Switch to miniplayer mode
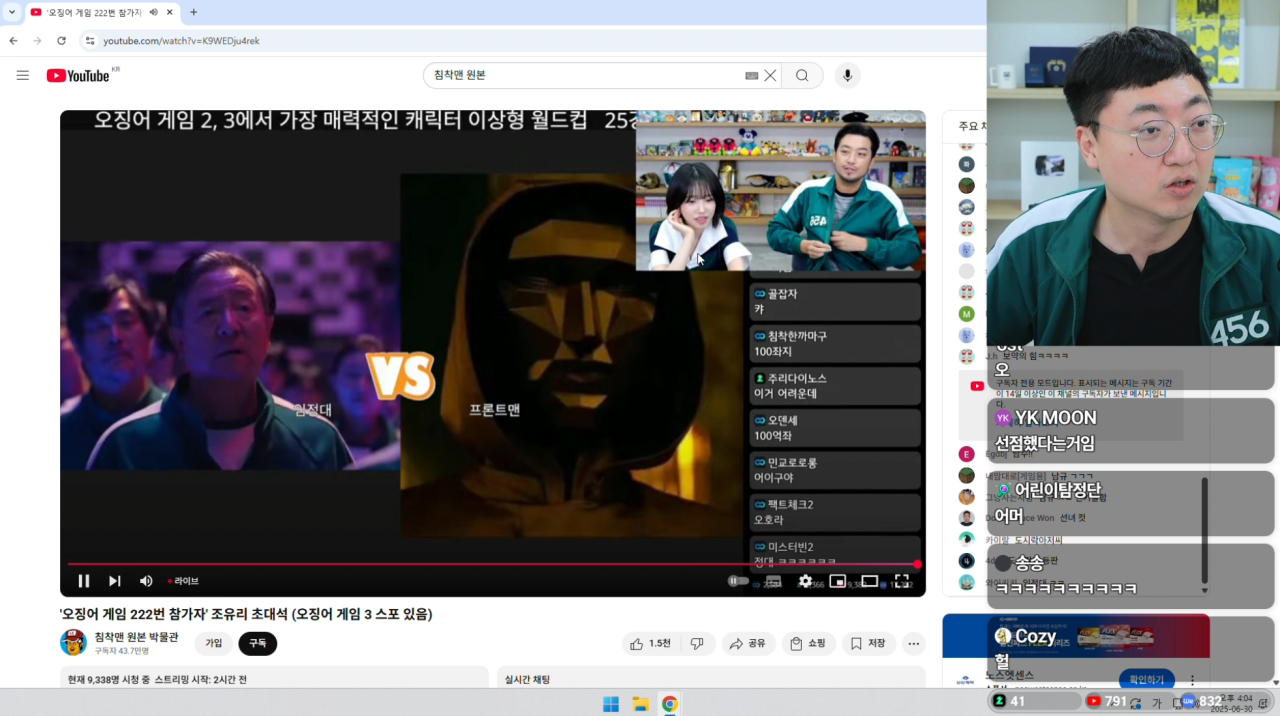The height and width of the screenshot is (716, 1280). (838, 581)
